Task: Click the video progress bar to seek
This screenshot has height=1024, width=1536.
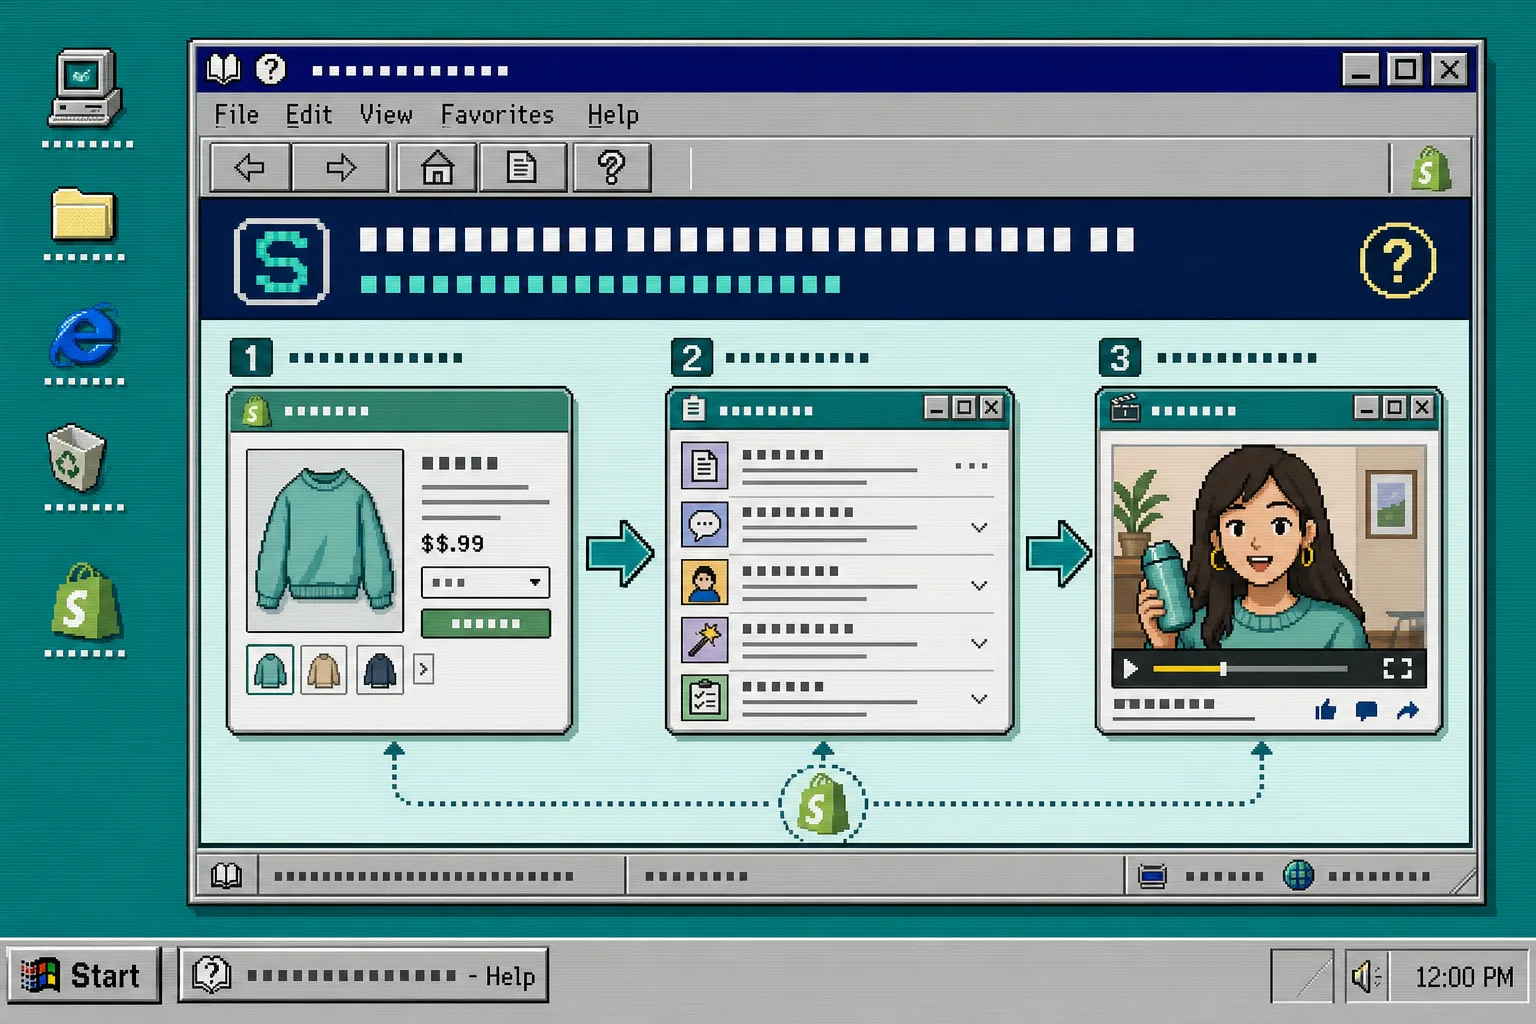Action: click(1250, 668)
